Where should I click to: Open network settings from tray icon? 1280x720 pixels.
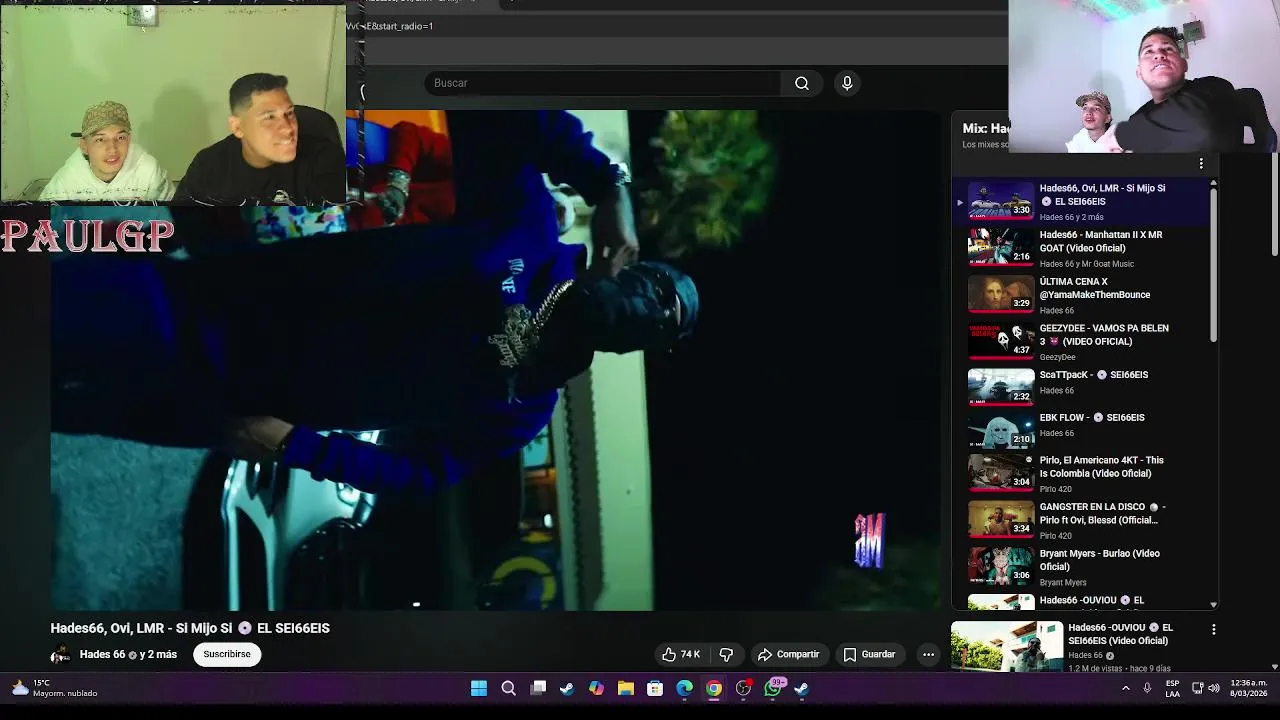(1197, 688)
